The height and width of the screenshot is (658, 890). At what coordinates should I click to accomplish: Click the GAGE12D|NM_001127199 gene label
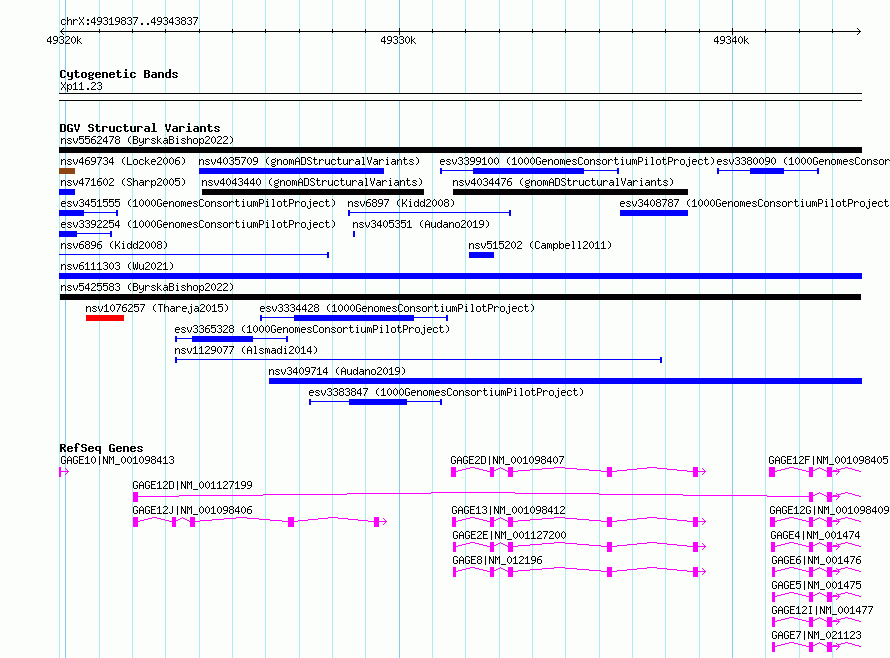pyautogui.click(x=192, y=485)
